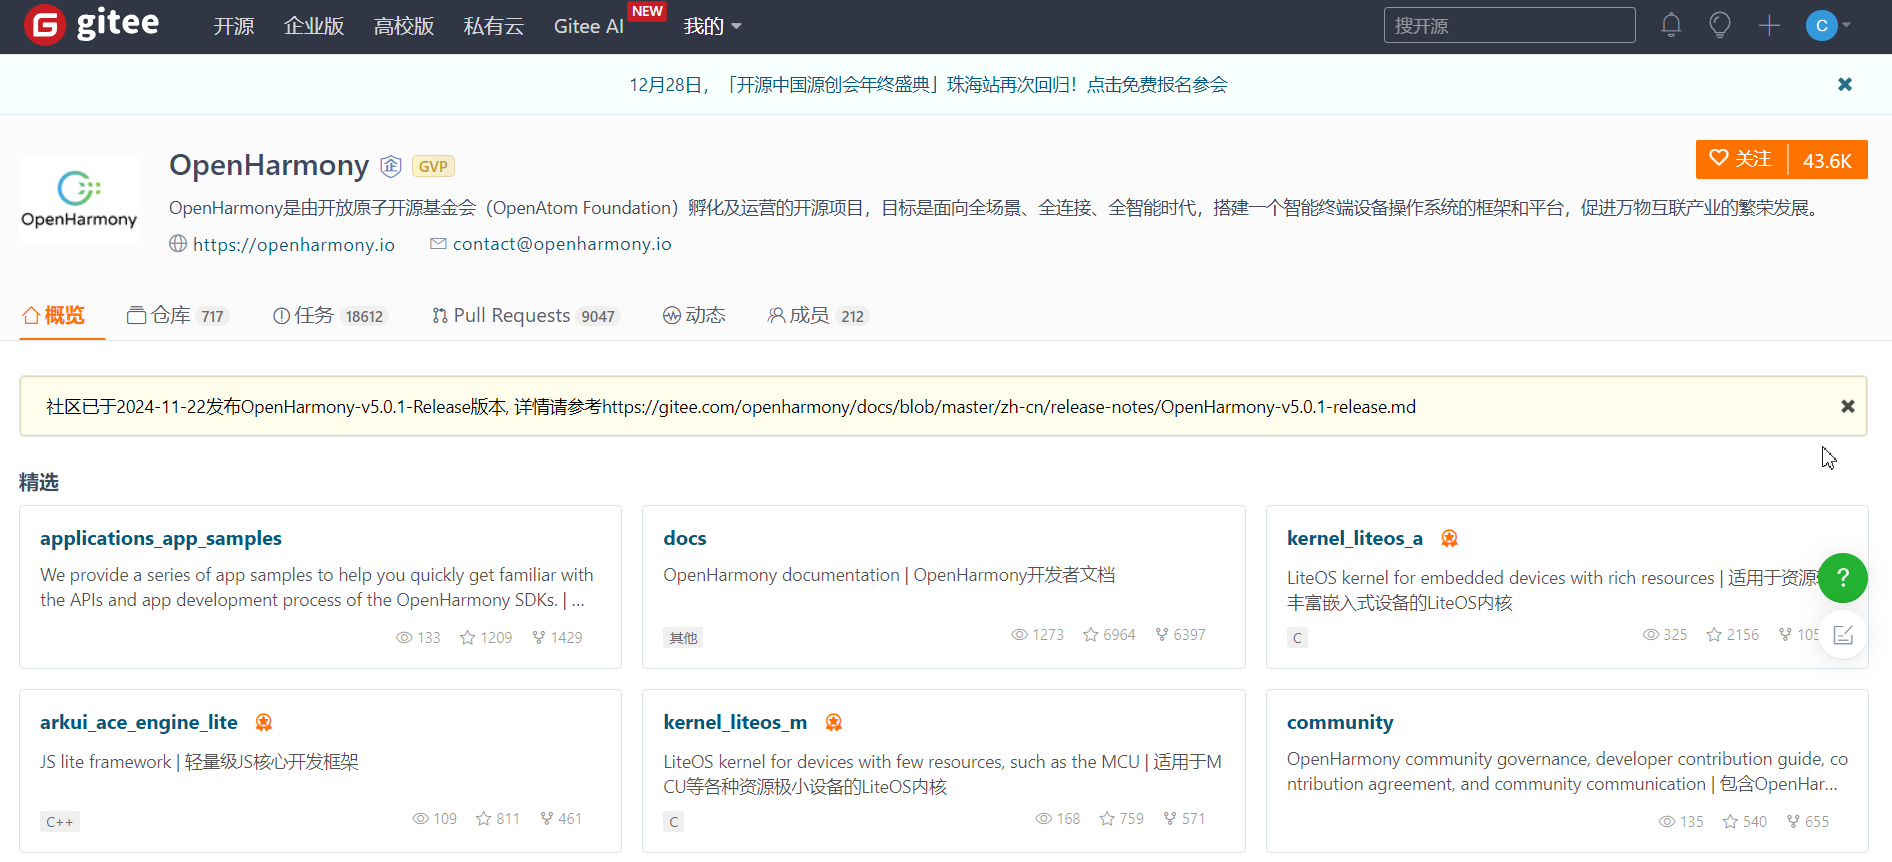Click the watch eye icon on kernel_liteos_a
Image resolution: width=1892 pixels, height=862 pixels.
pos(1651,635)
